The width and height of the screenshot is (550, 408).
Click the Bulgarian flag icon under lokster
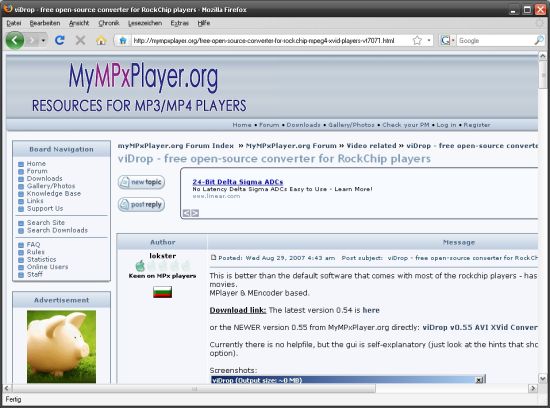tap(162, 292)
